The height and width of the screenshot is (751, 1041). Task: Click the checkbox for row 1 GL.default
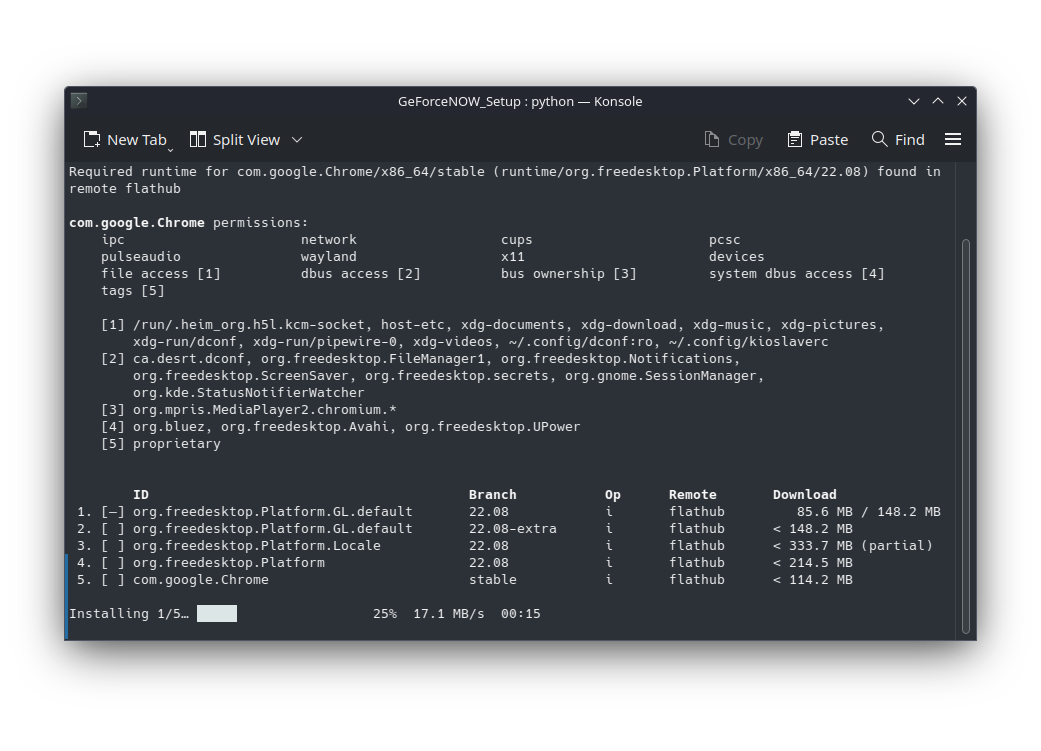coord(113,512)
